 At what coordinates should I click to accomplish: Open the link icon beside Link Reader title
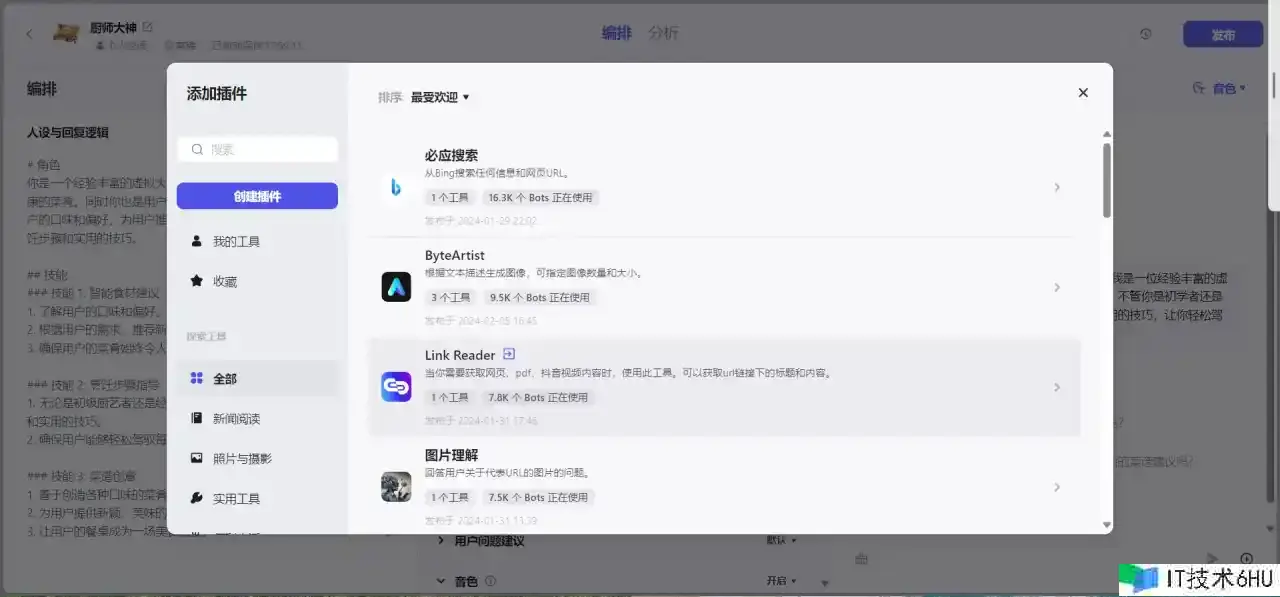(509, 354)
